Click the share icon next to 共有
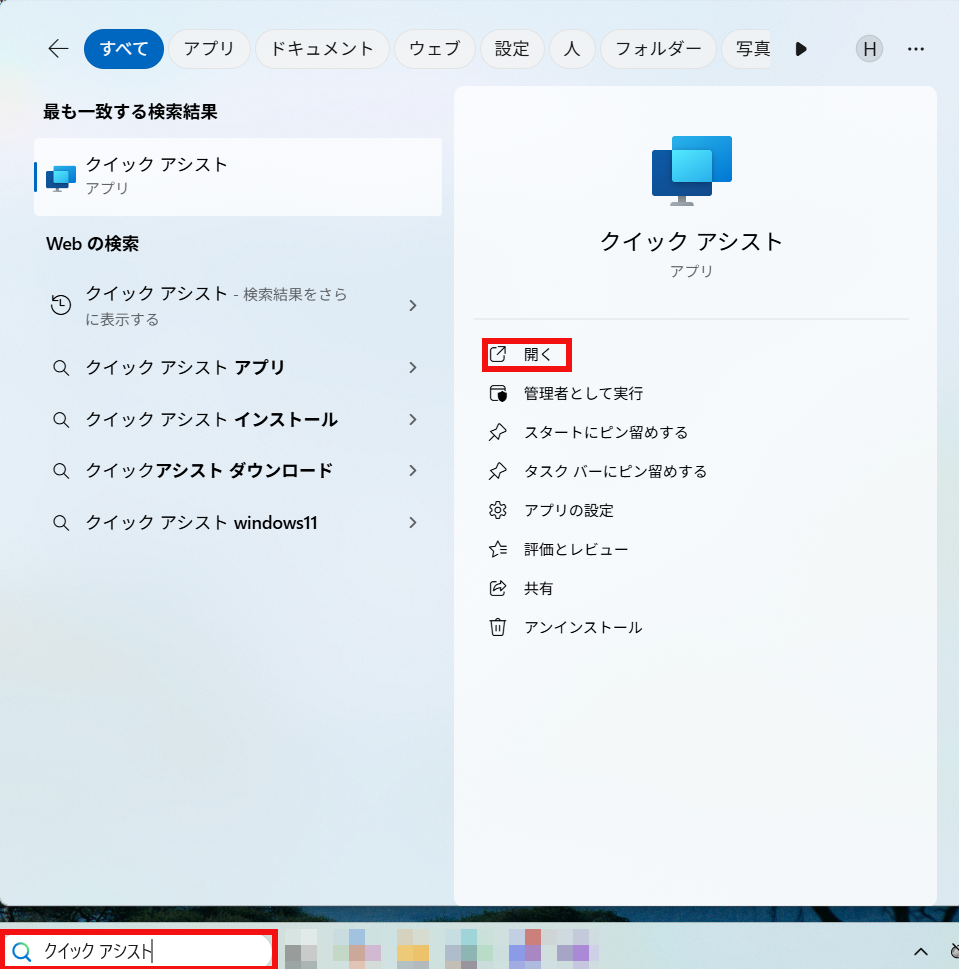The image size is (959, 969). pos(498,588)
